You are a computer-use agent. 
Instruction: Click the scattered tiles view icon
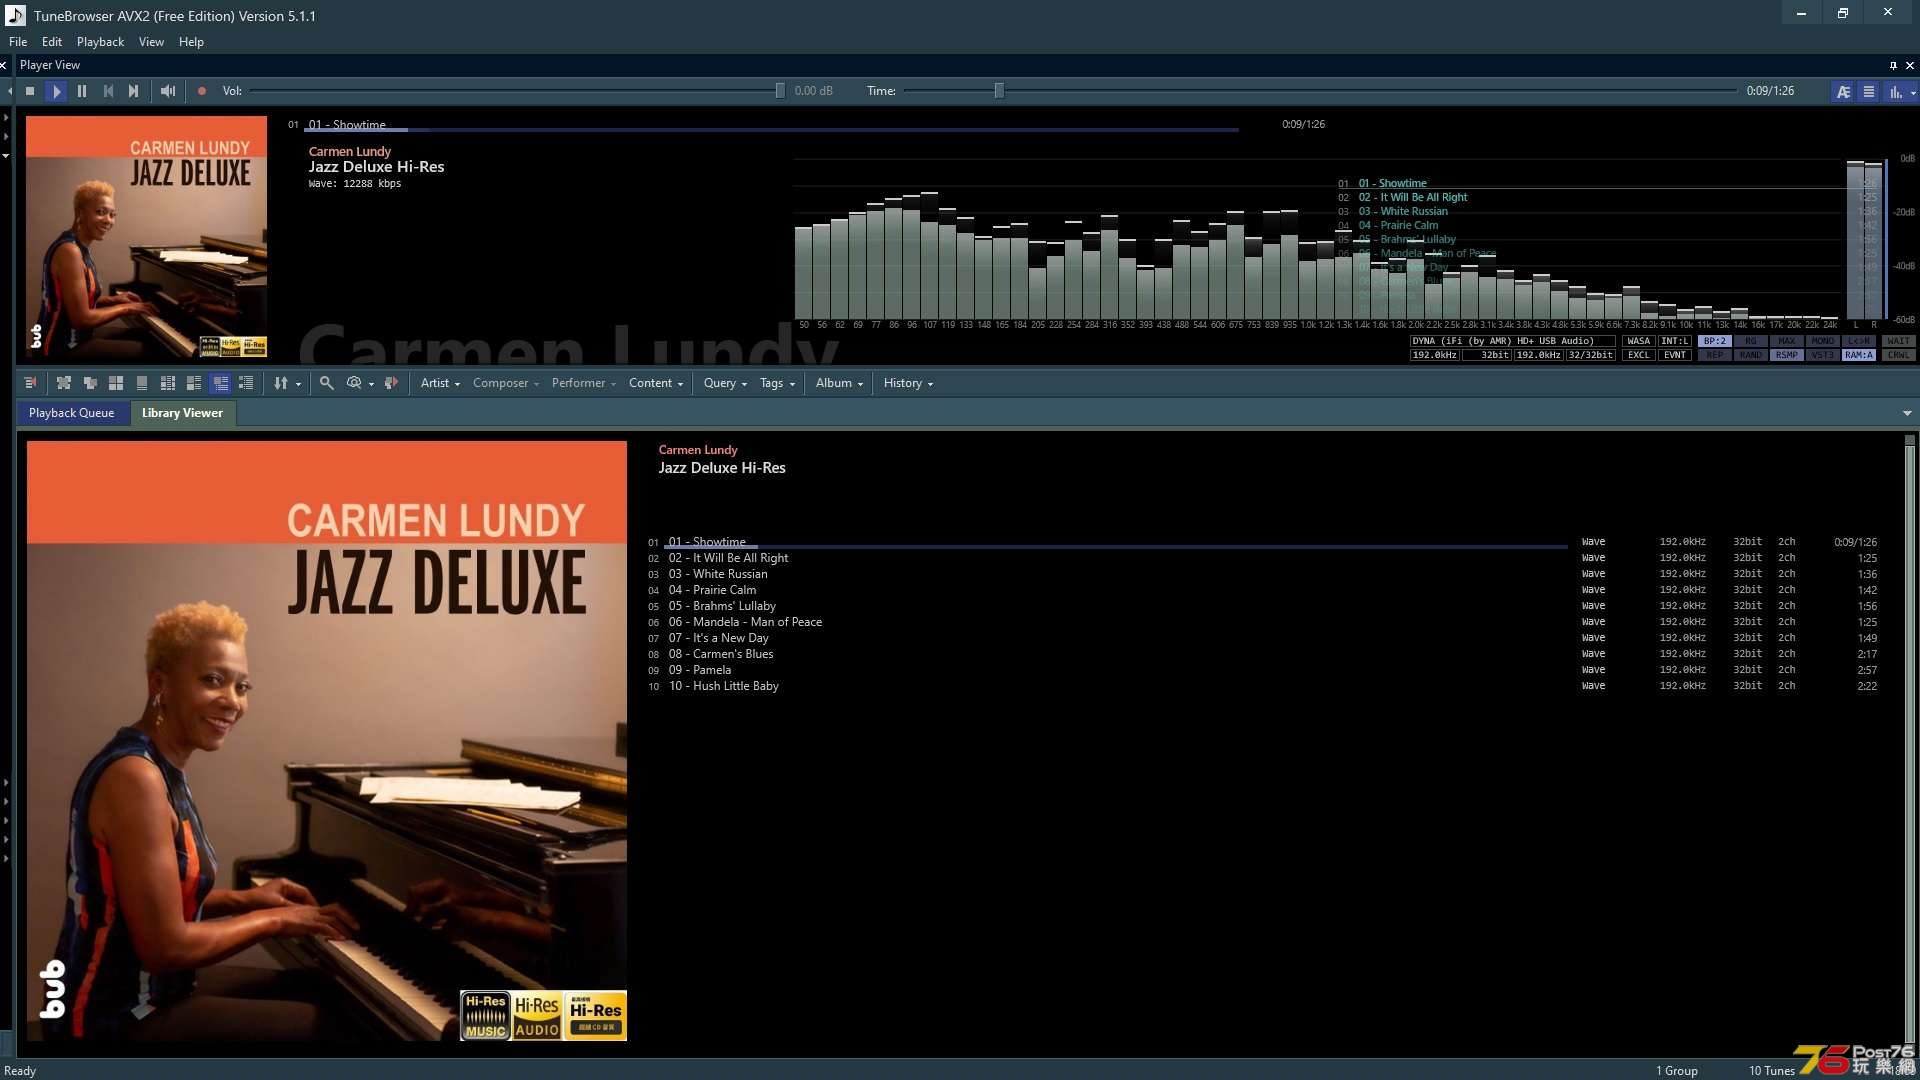[64, 383]
